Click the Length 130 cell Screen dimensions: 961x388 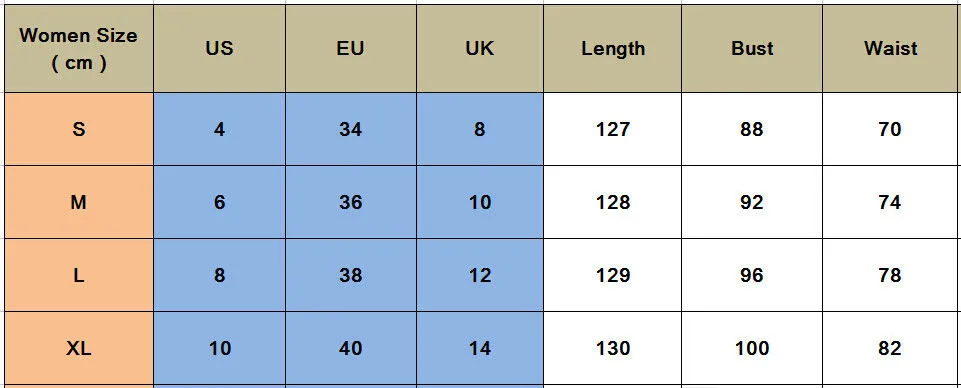pos(612,348)
